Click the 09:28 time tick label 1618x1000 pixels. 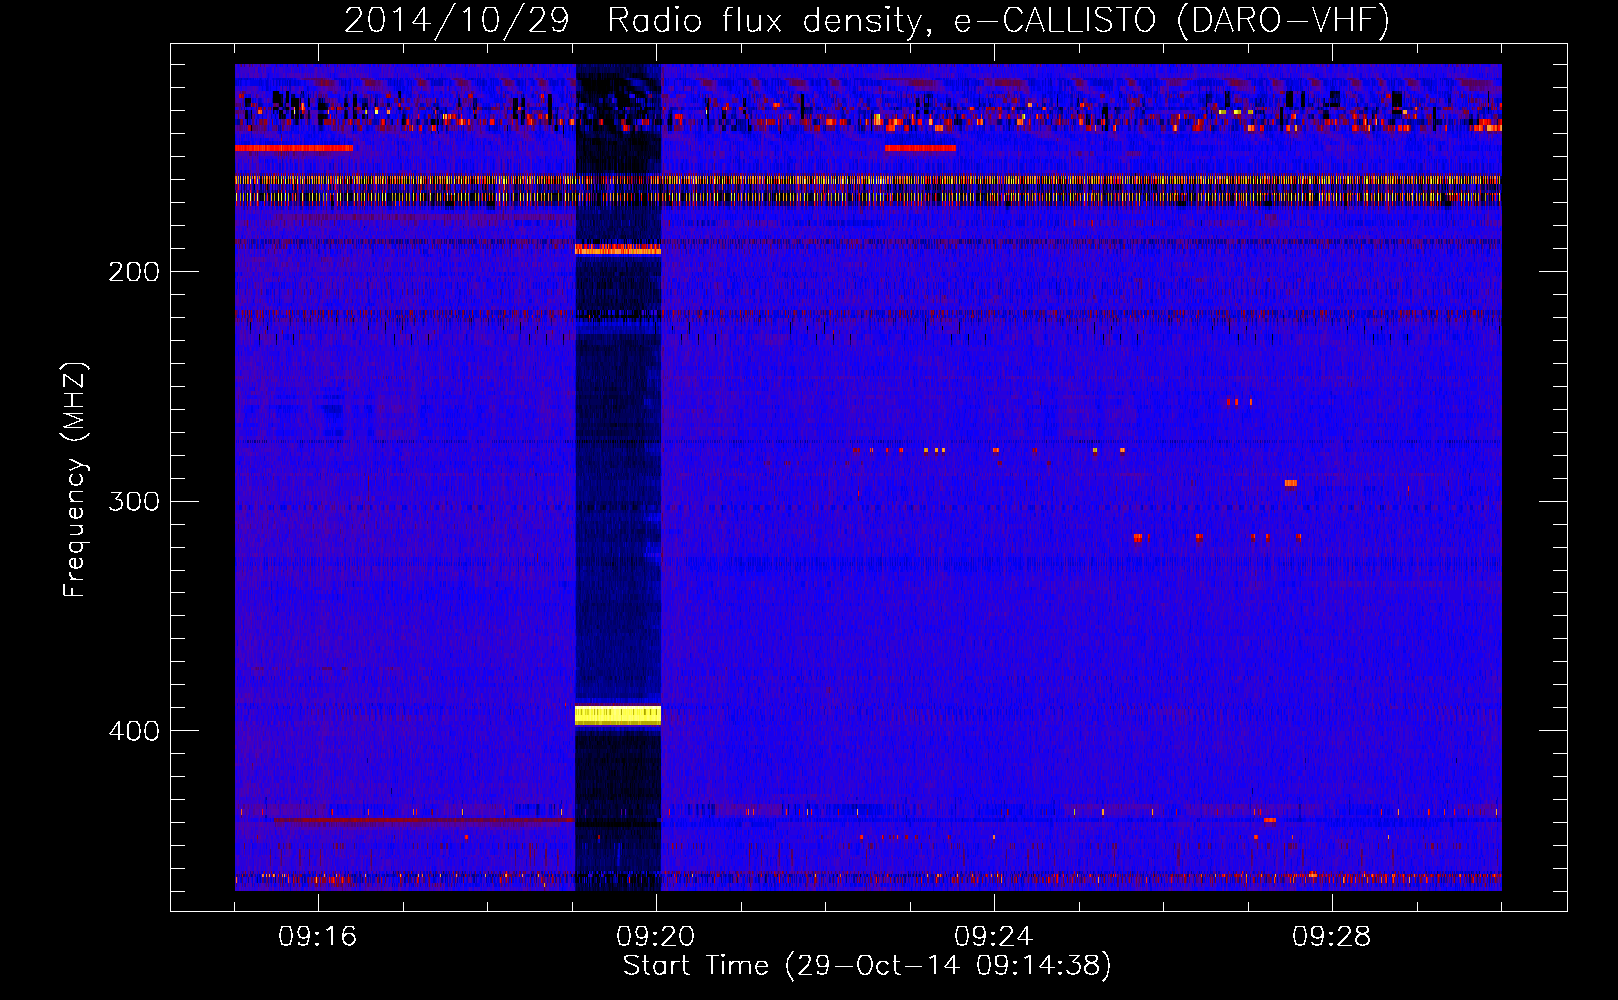1332,937
